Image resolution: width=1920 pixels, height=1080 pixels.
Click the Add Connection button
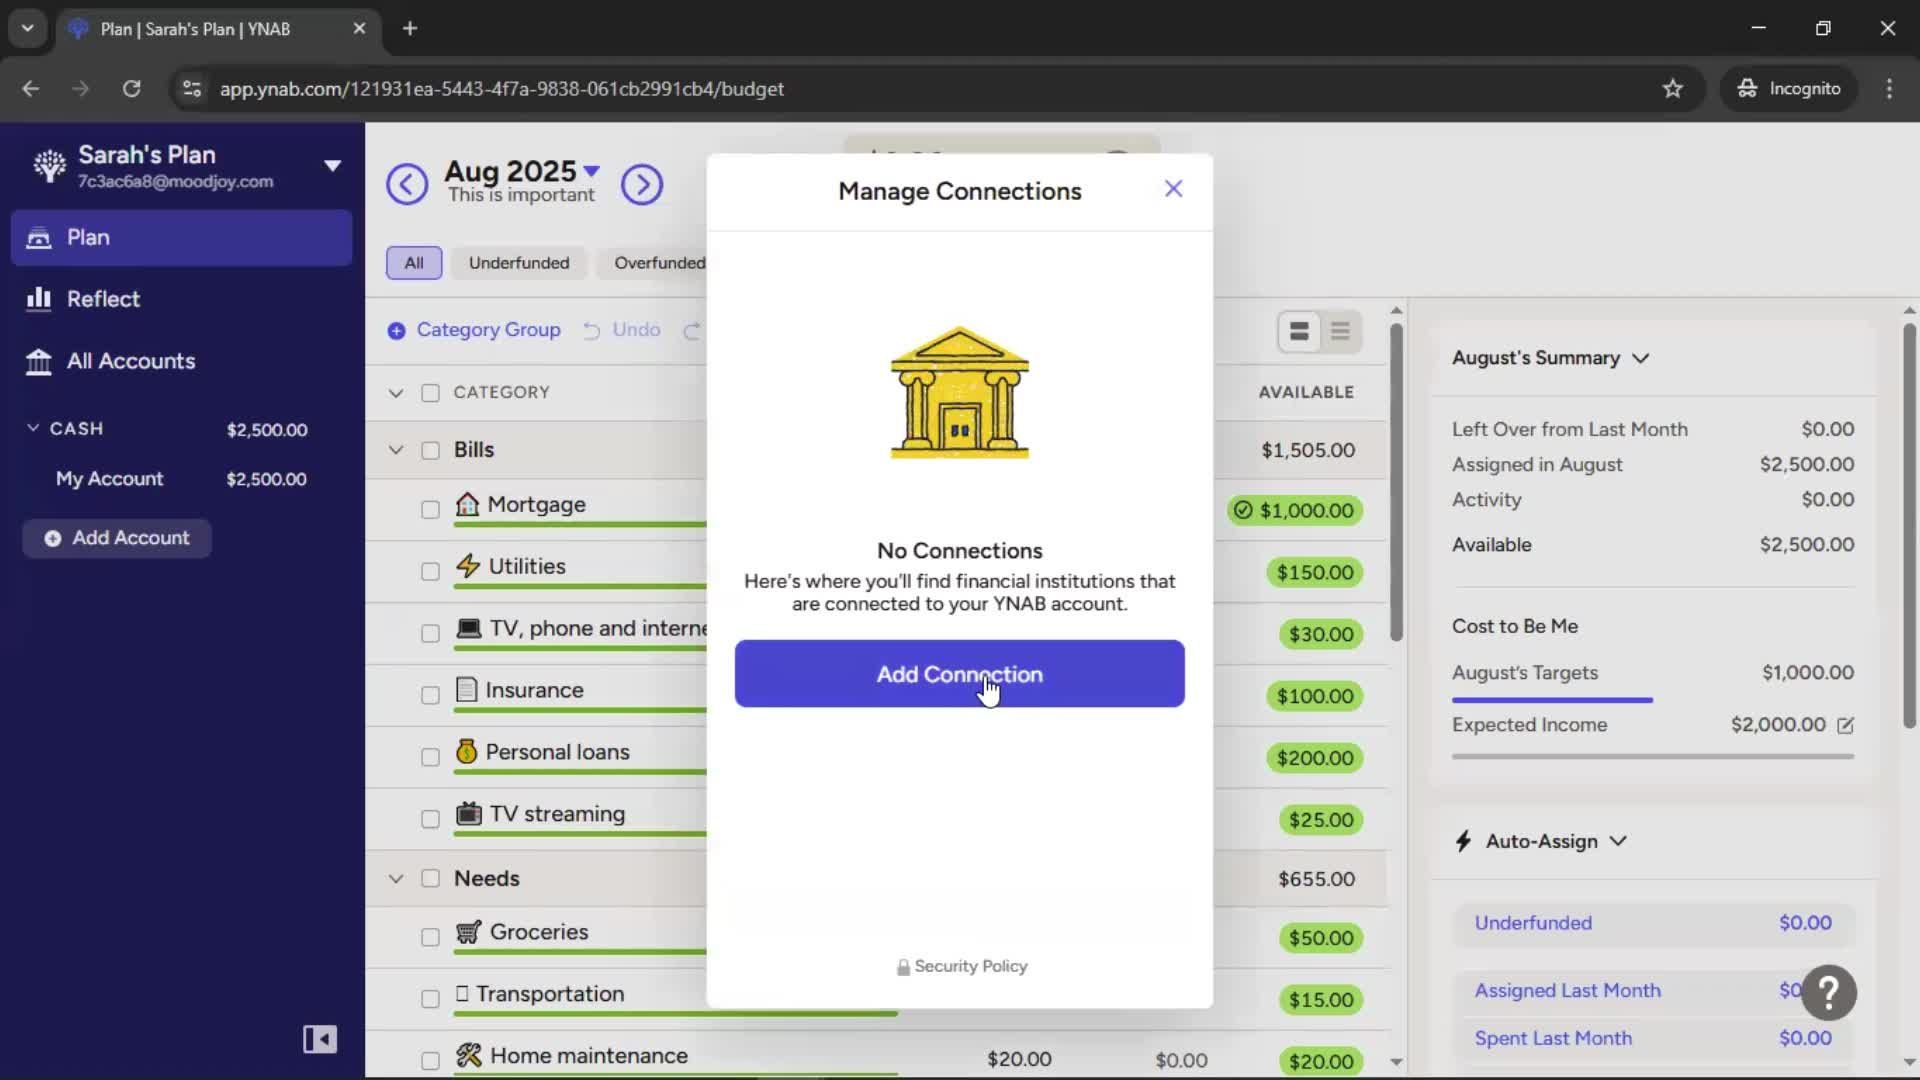[959, 674]
